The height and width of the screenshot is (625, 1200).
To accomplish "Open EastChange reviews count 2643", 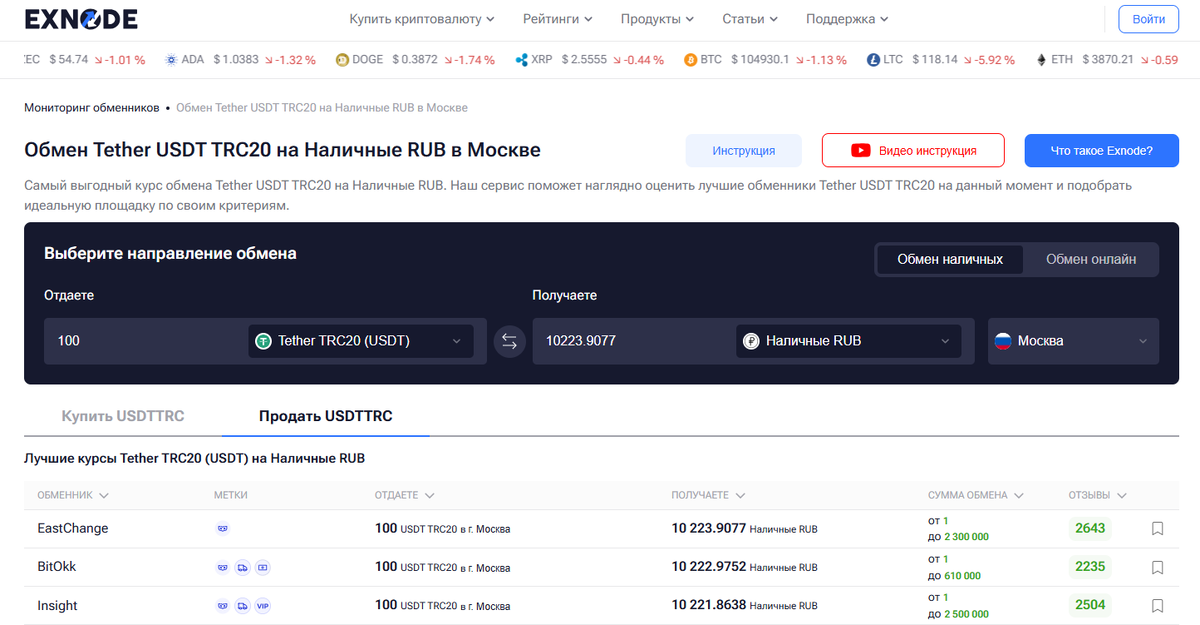I will pos(1090,528).
